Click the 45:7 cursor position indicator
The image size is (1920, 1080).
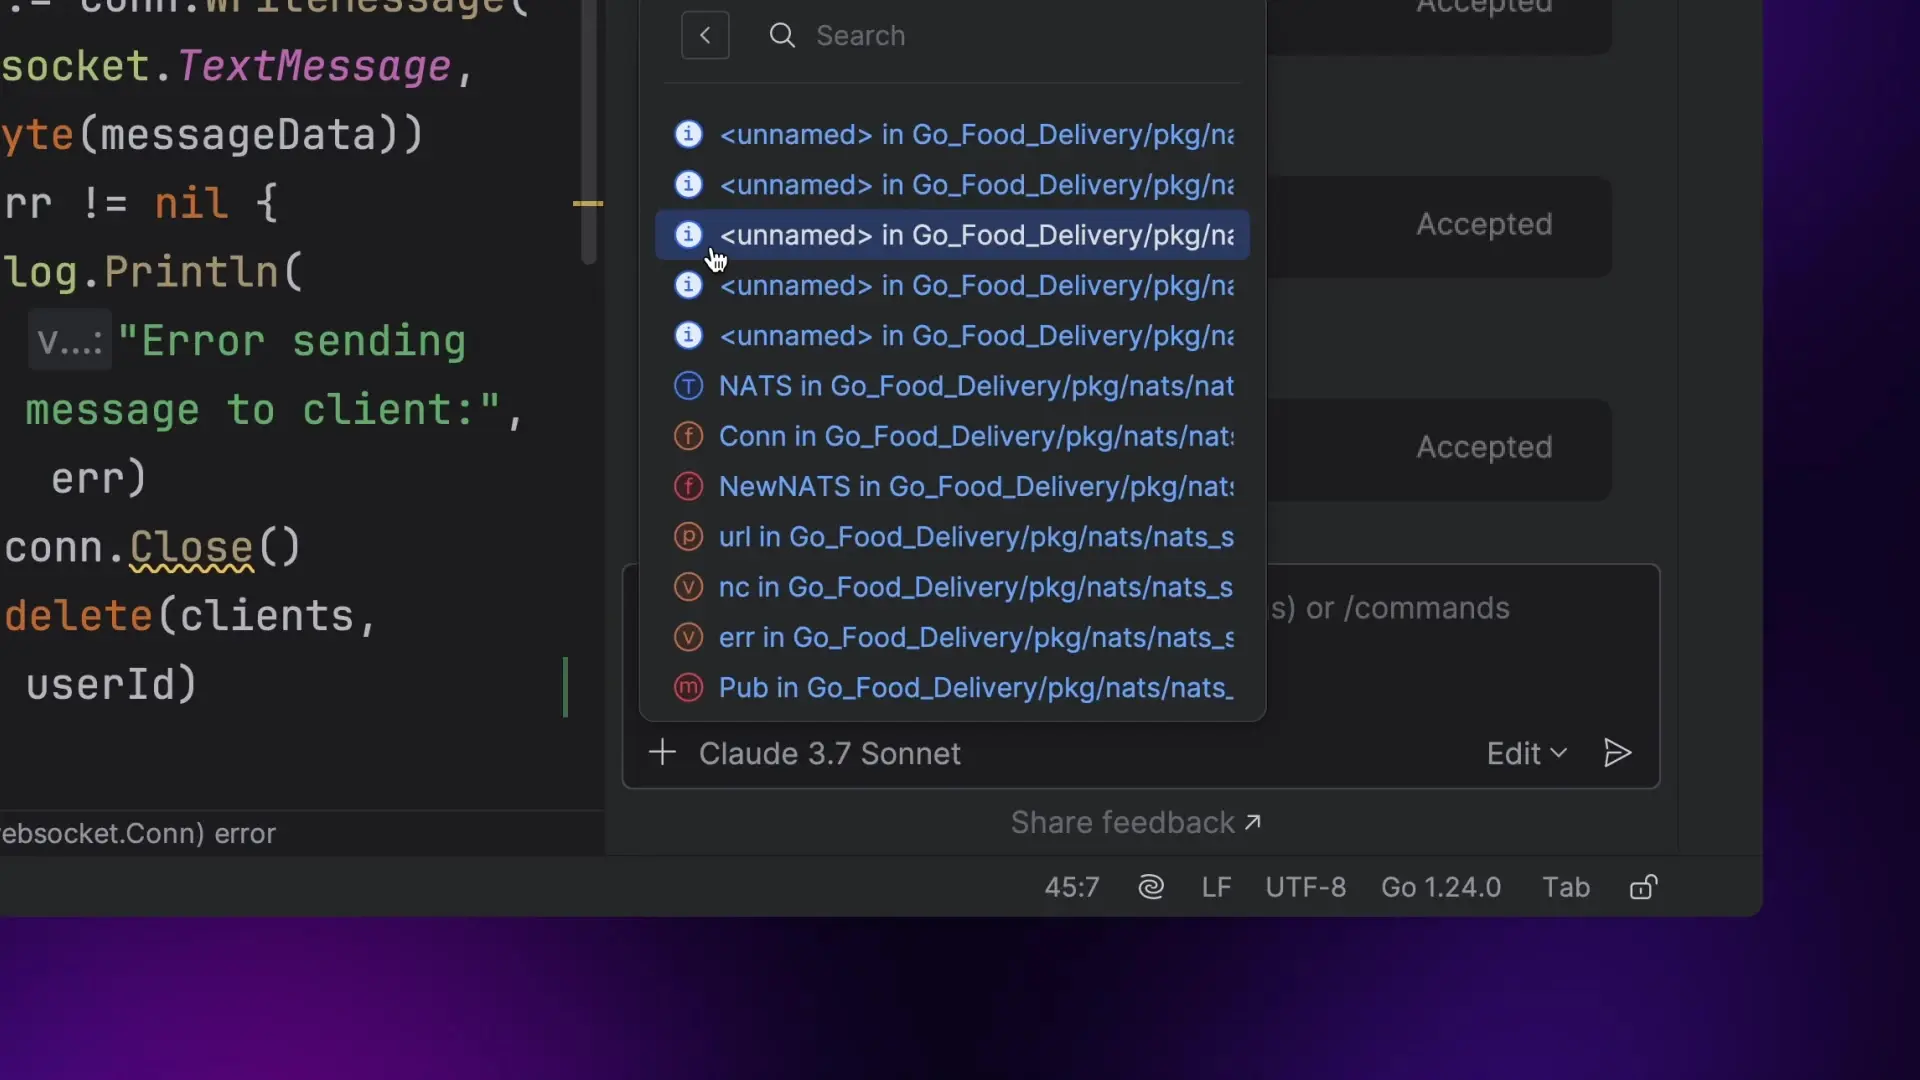click(1071, 887)
